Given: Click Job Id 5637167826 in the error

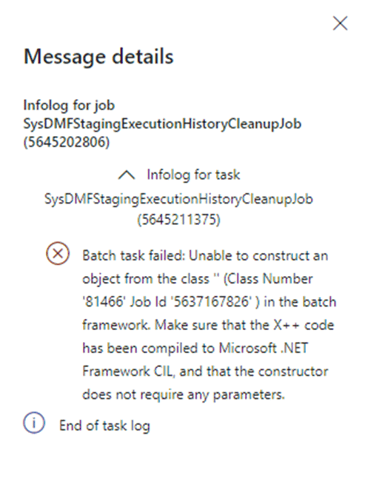Looking at the screenshot, I should [190, 302].
